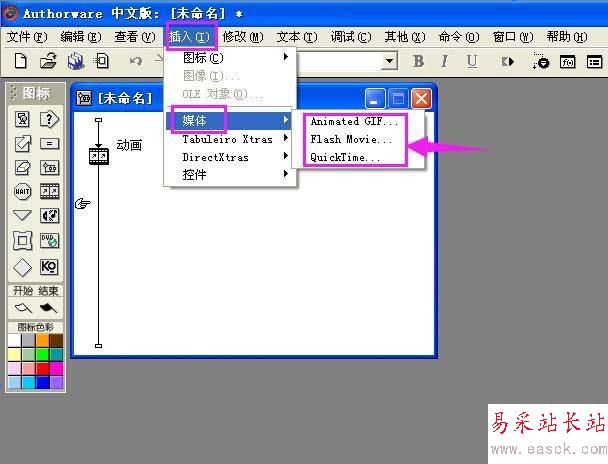The image size is (608, 464).
Task: Click the Save all toolbar icon
Action: click(76, 61)
